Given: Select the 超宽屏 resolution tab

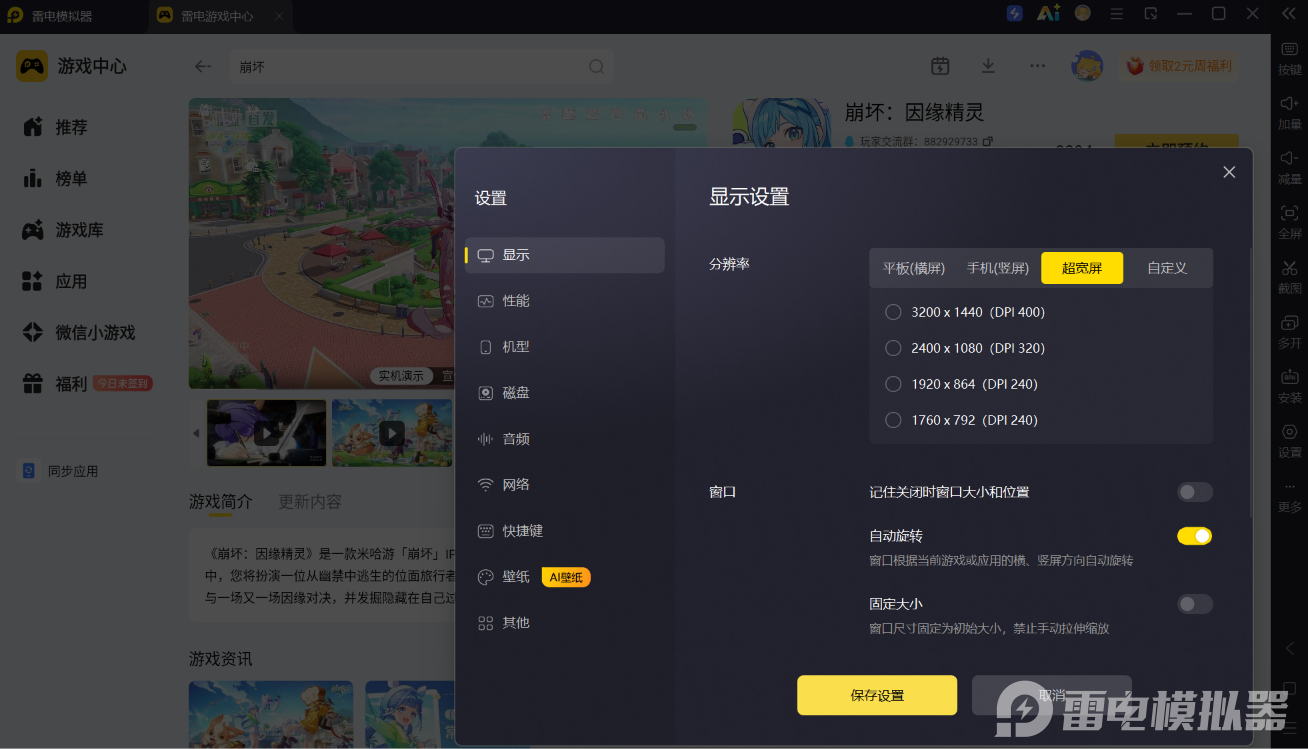Looking at the screenshot, I should [1082, 268].
